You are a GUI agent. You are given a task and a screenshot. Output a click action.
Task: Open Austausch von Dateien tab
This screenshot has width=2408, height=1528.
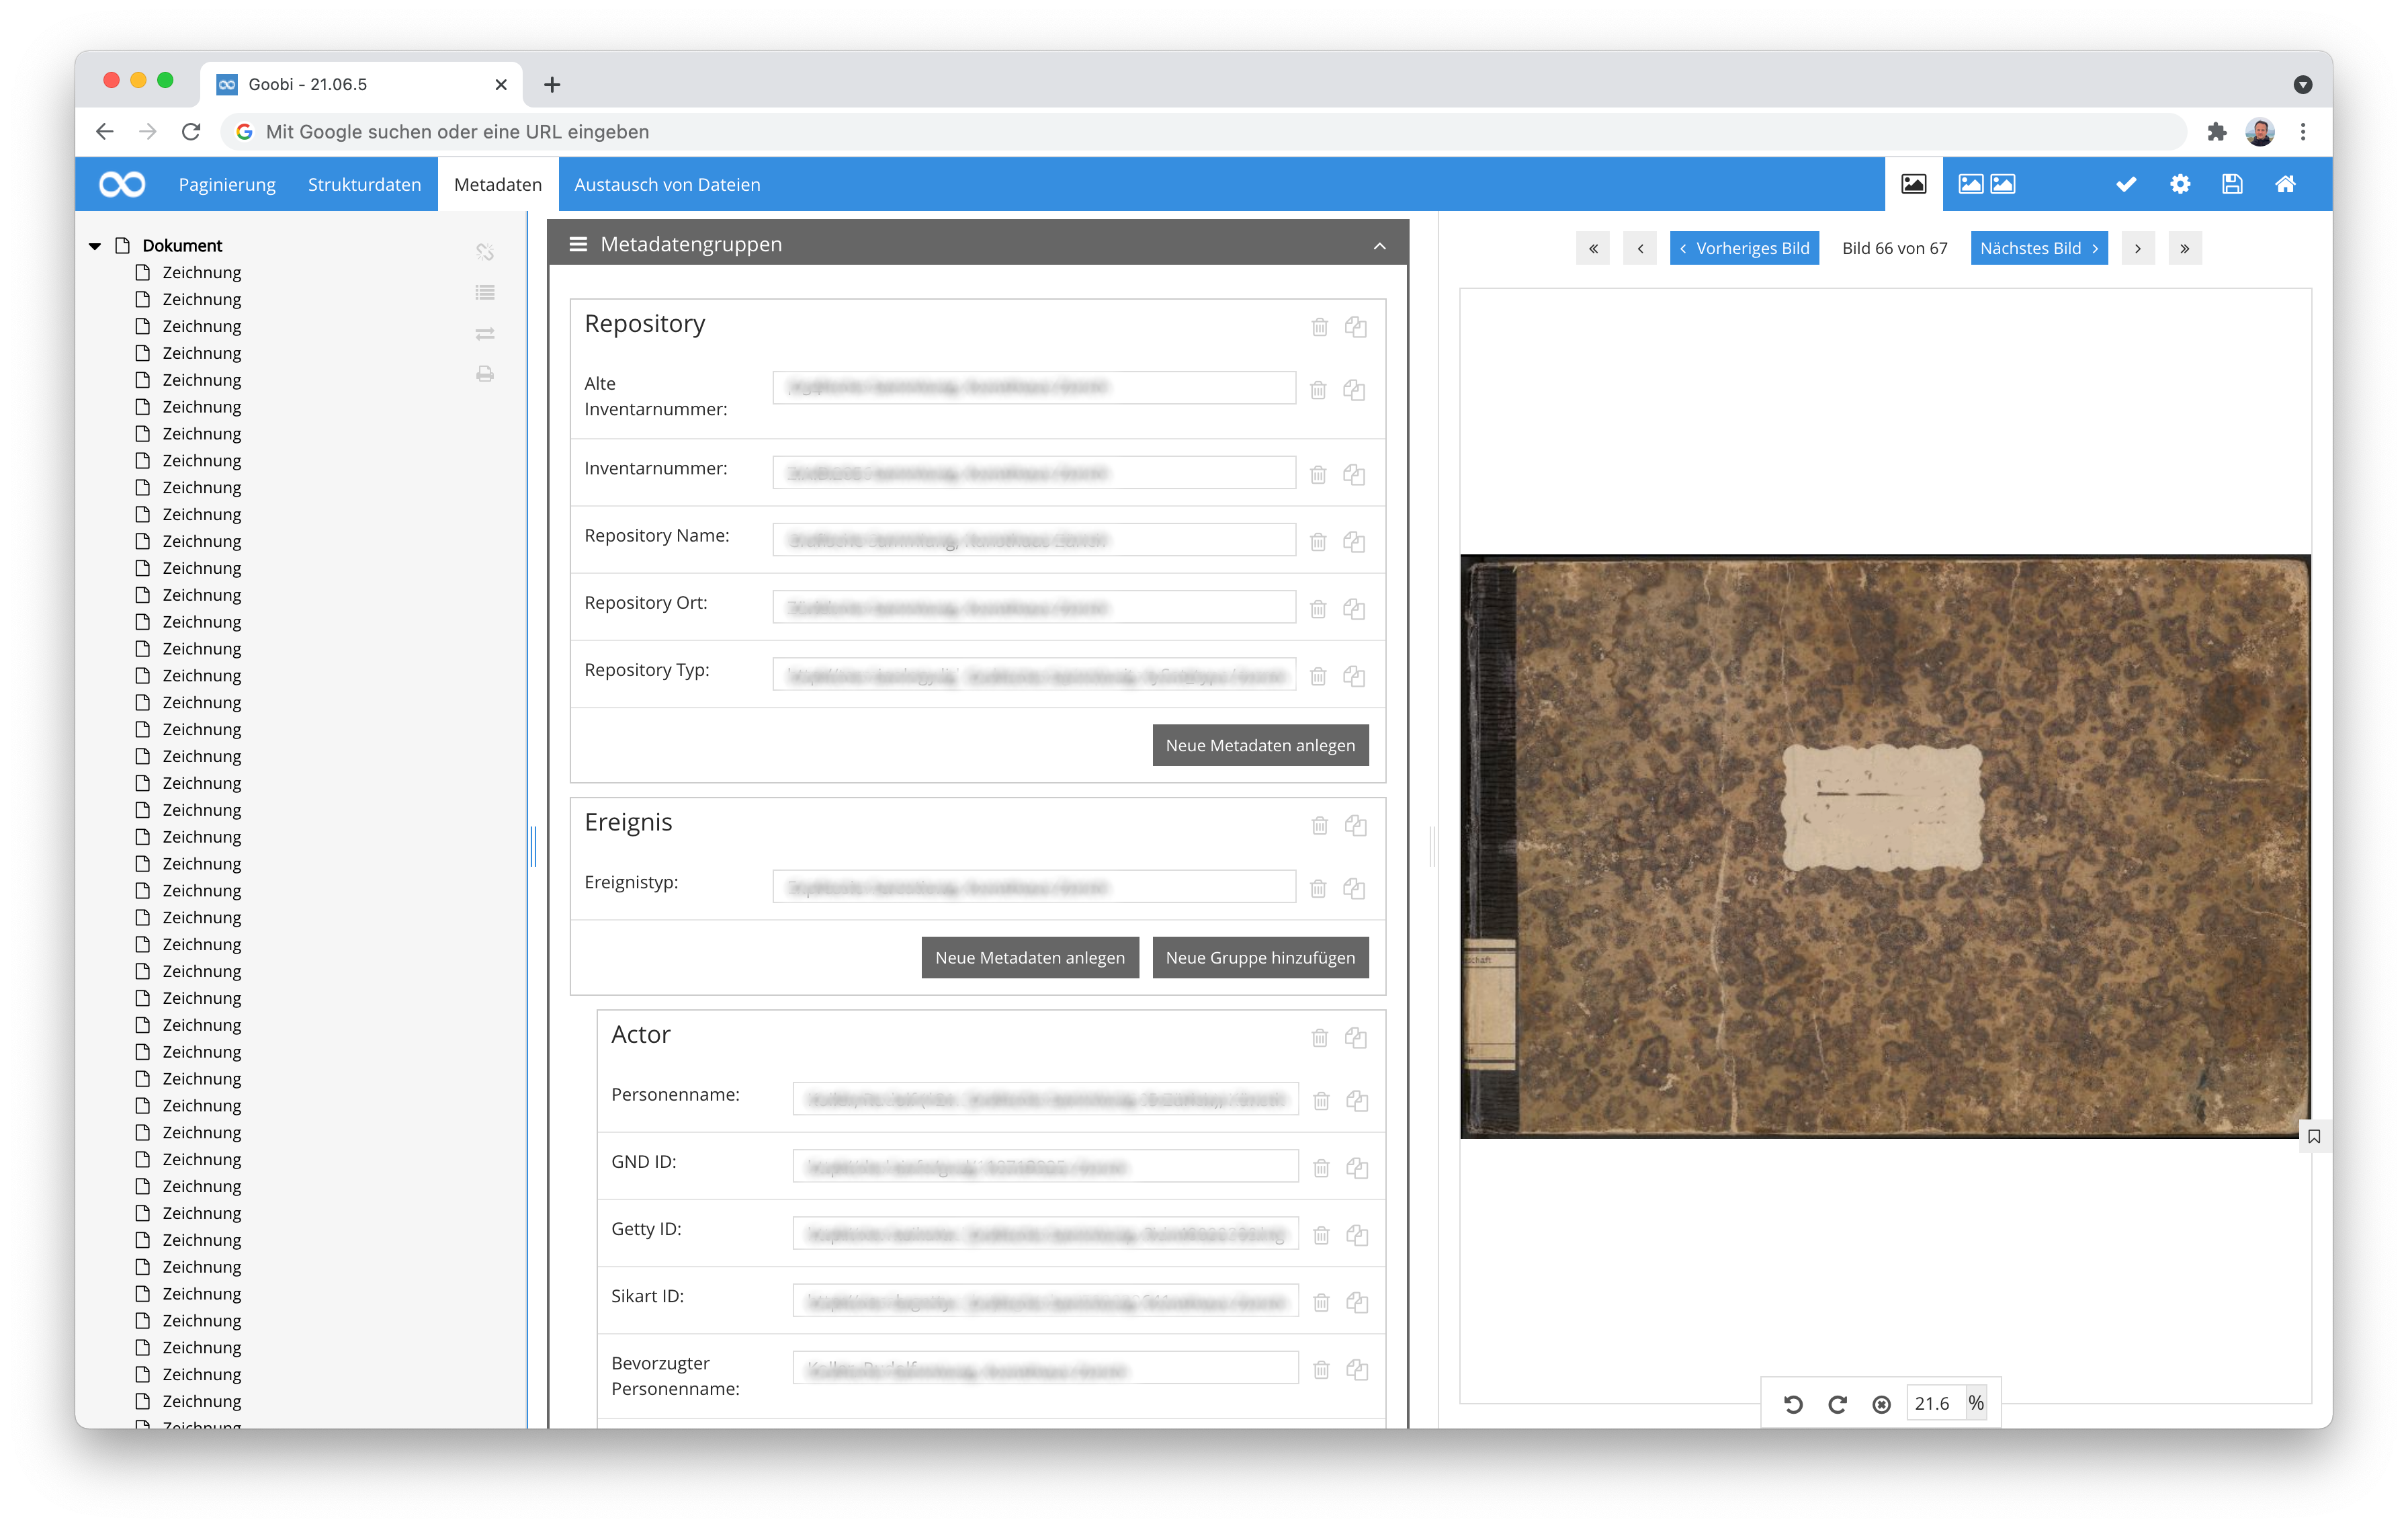coord(667,184)
